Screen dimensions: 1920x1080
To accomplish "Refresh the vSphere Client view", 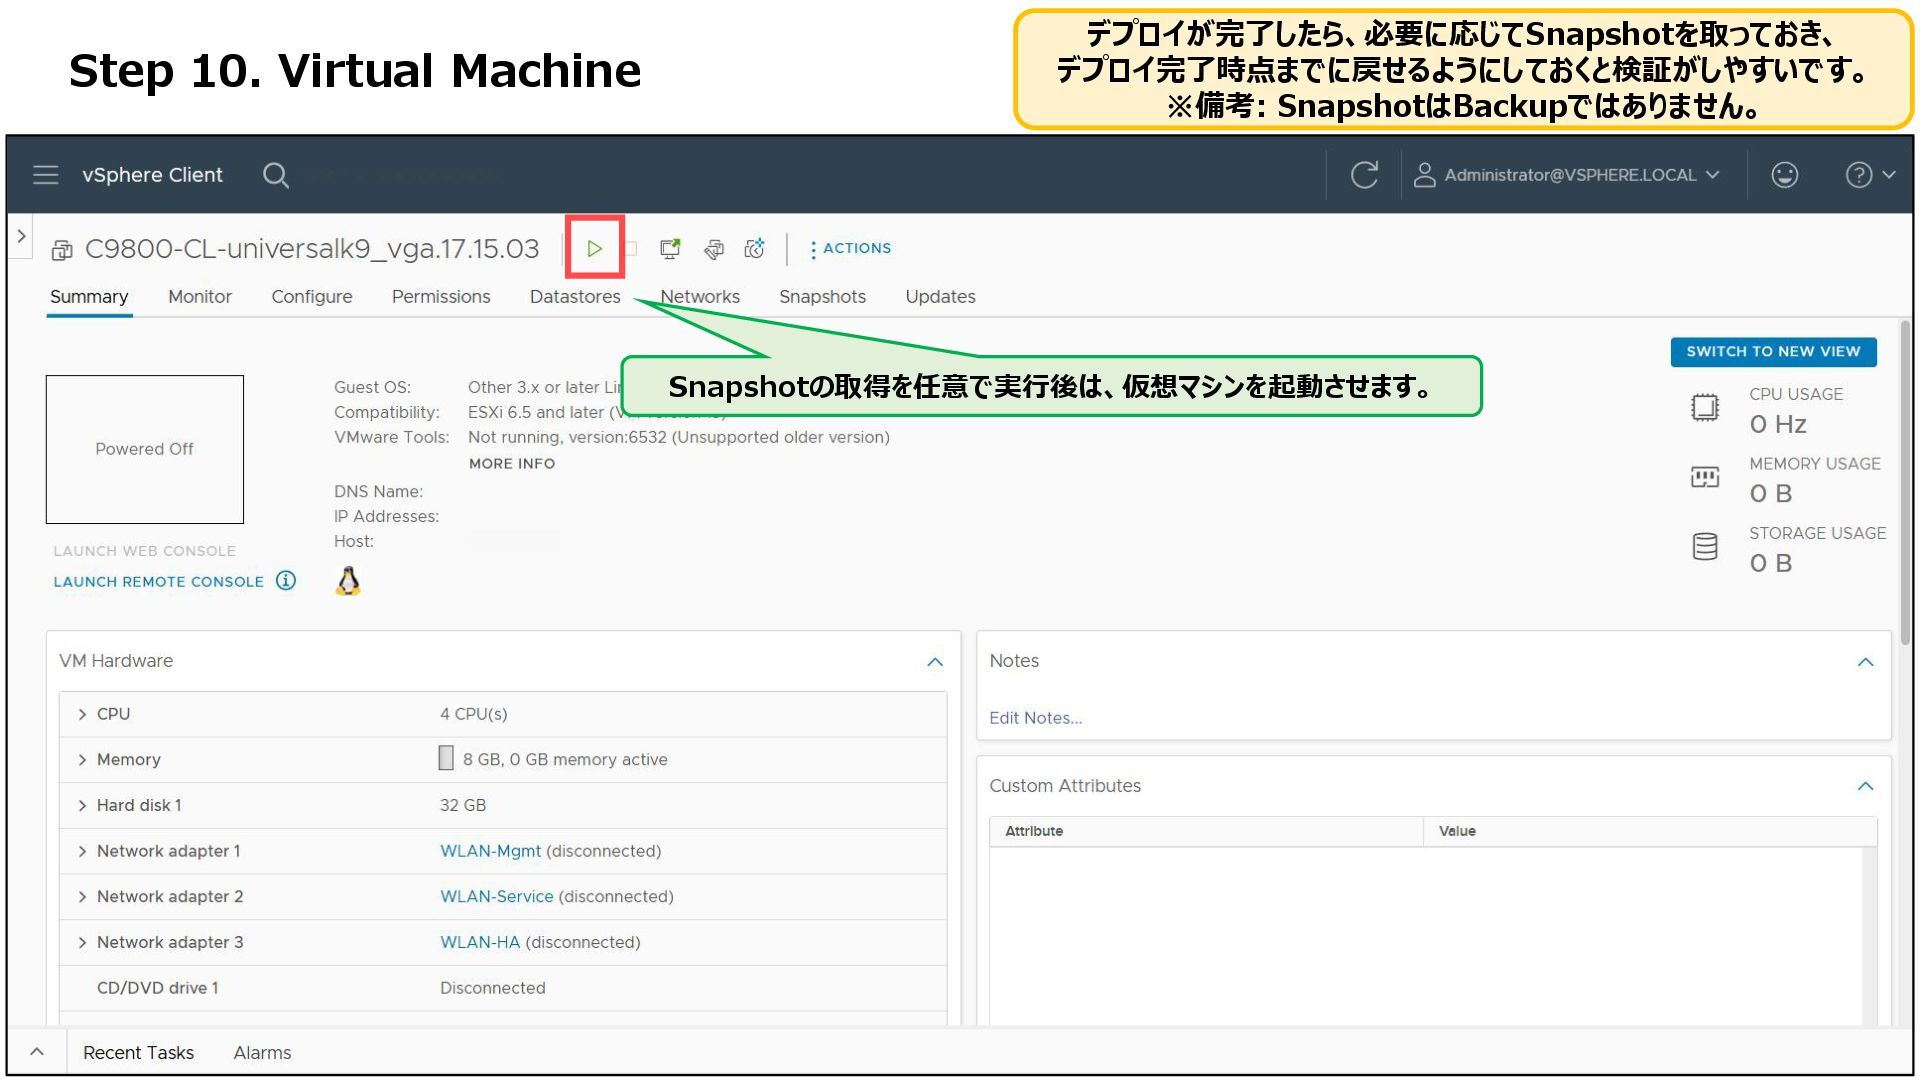I will [x=1364, y=175].
